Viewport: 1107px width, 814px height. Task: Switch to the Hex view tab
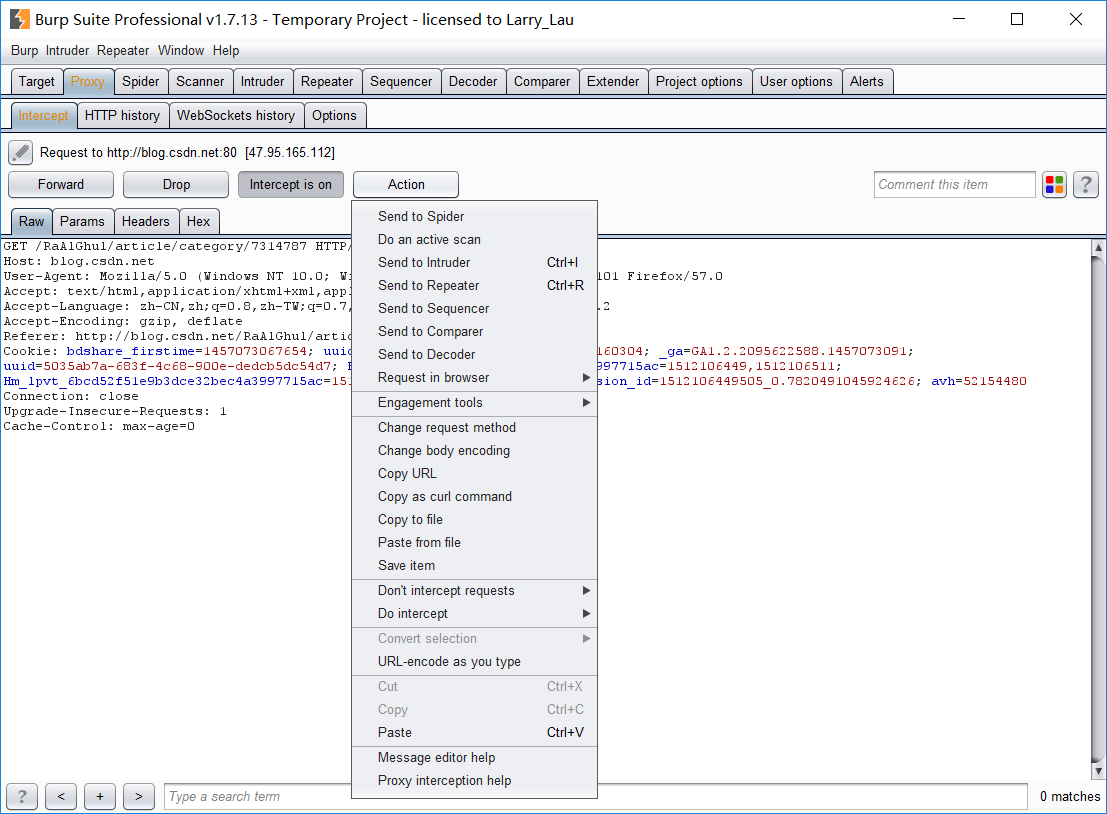point(198,222)
